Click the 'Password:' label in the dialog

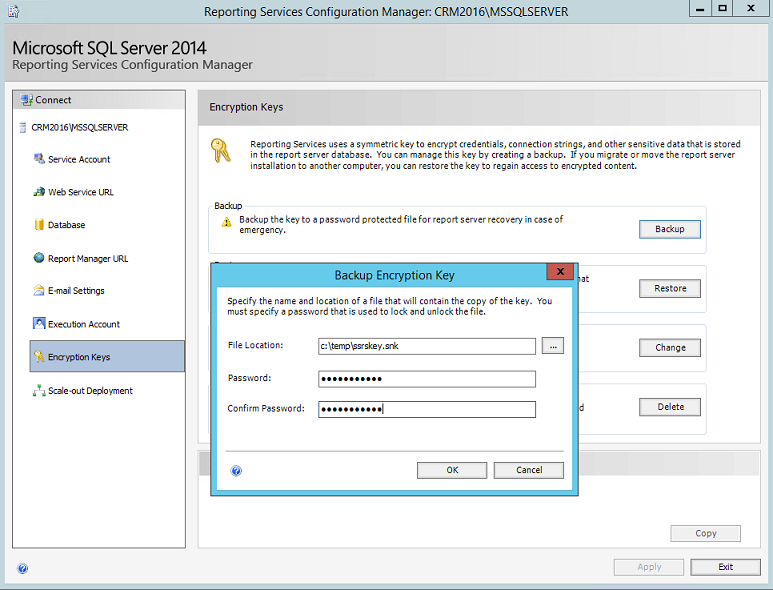(x=249, y=378)
